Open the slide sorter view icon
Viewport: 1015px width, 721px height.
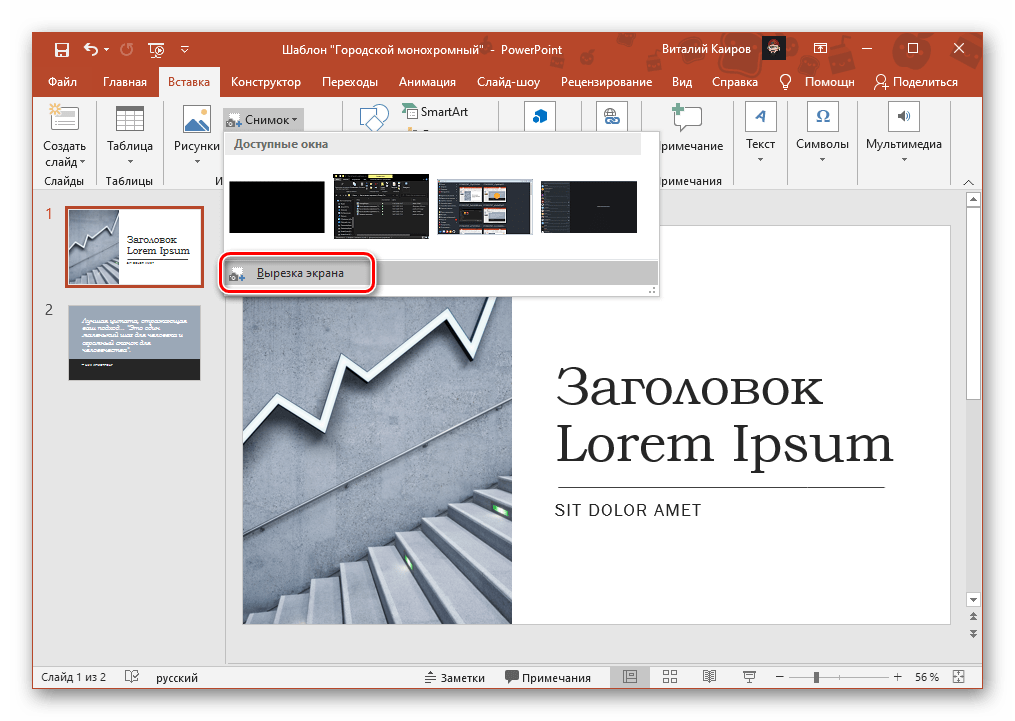click(670, 677)
